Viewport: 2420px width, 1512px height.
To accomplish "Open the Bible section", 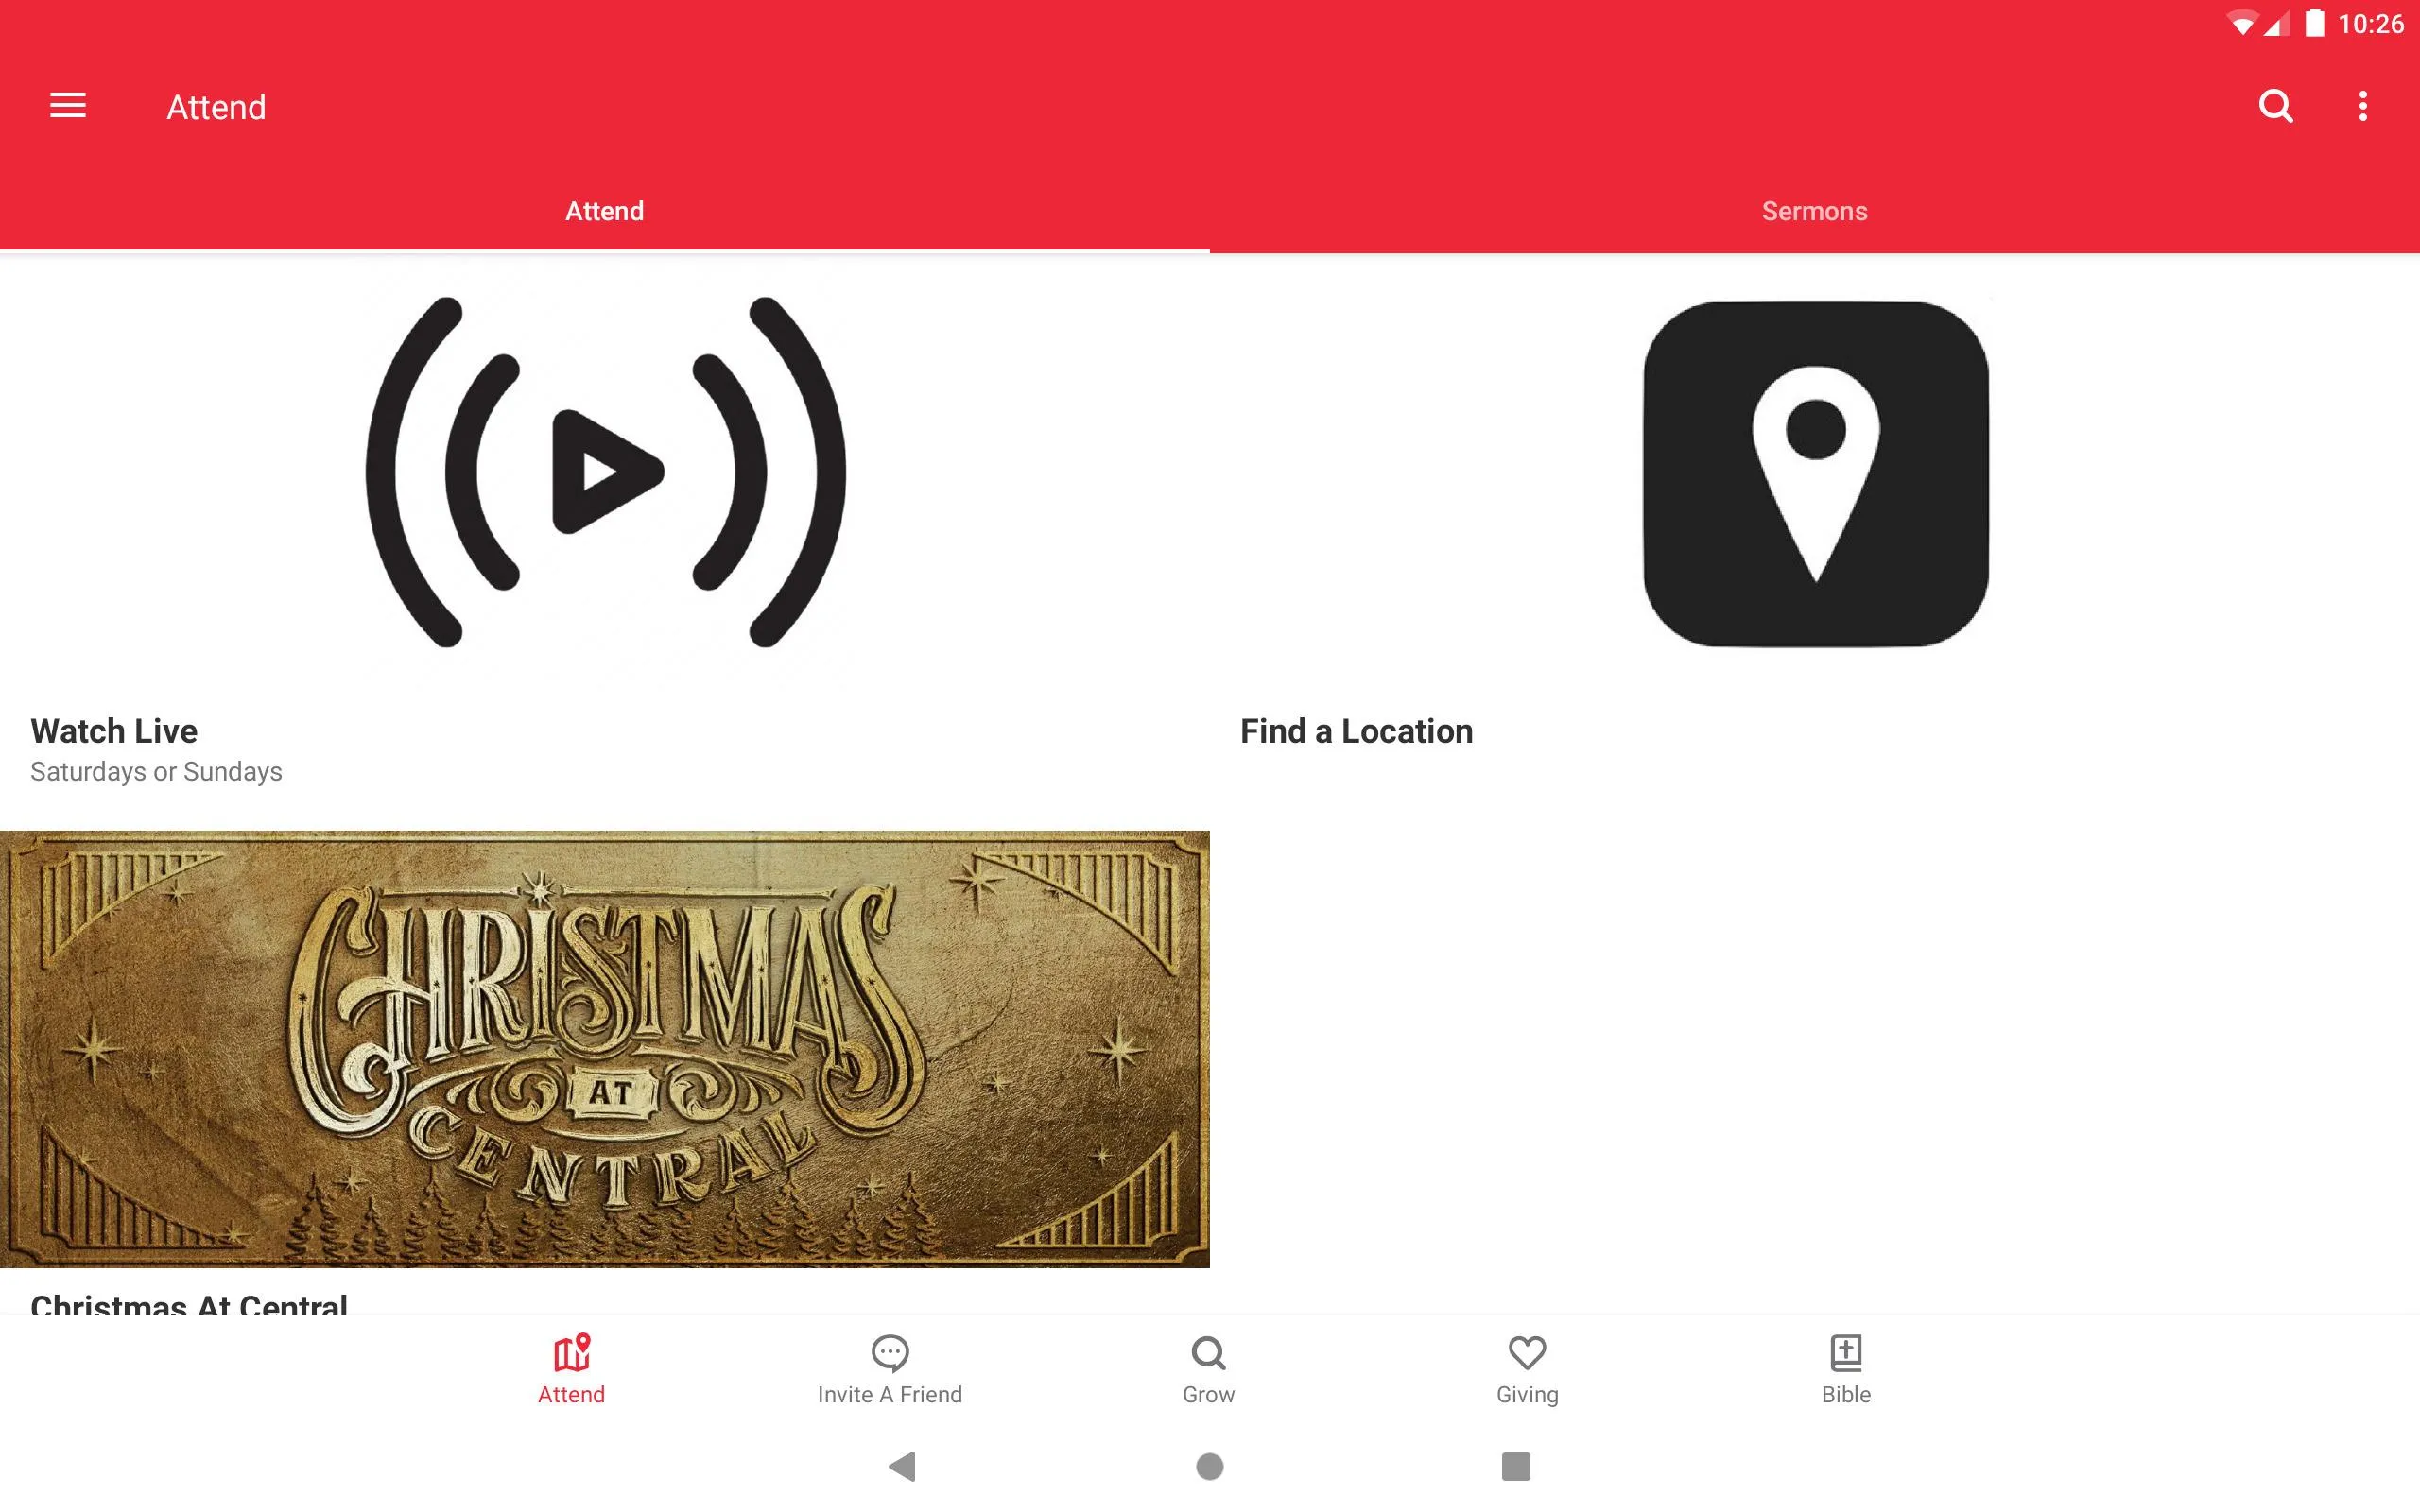I will pos(1845,1367).
